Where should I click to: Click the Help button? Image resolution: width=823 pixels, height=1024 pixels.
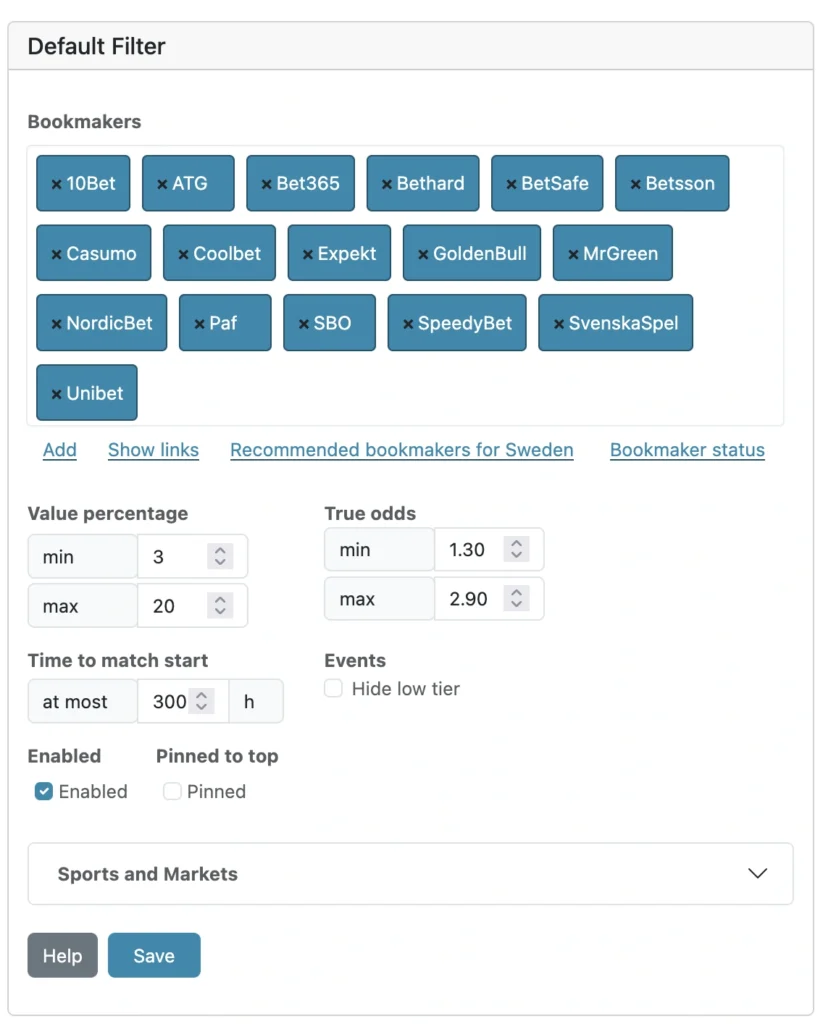[x=63, y=955]
